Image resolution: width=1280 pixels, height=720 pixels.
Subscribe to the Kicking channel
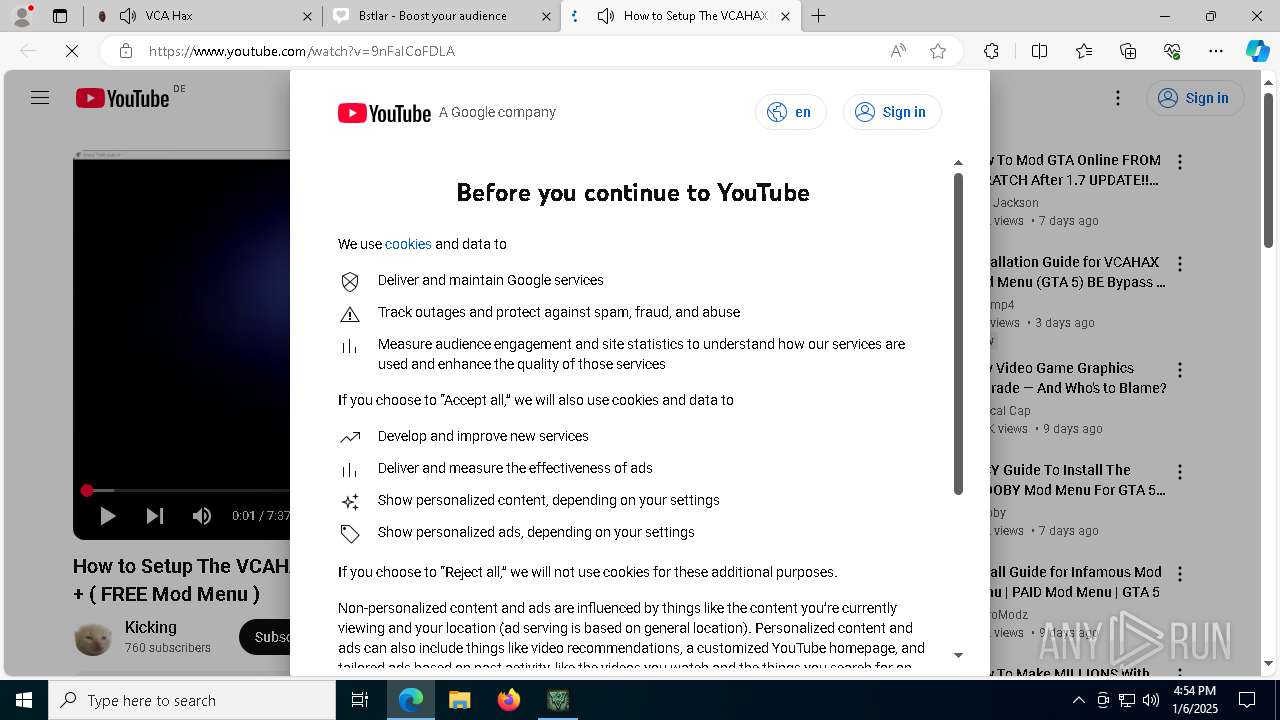(x=266, y=637)
